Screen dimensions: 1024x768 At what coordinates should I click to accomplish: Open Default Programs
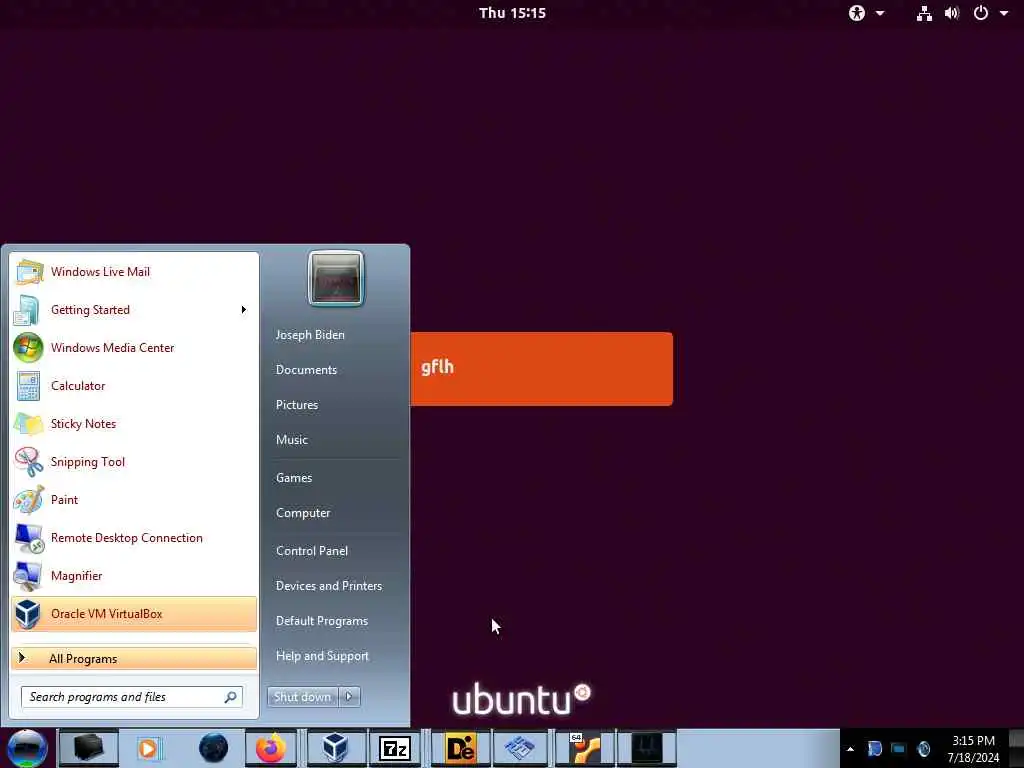(x=322, y=621)
